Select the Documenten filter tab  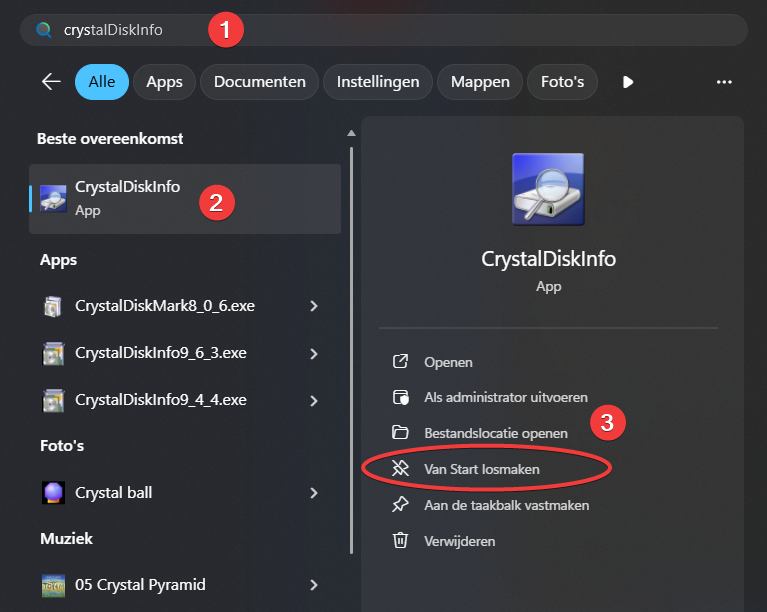tap(260, 82)
